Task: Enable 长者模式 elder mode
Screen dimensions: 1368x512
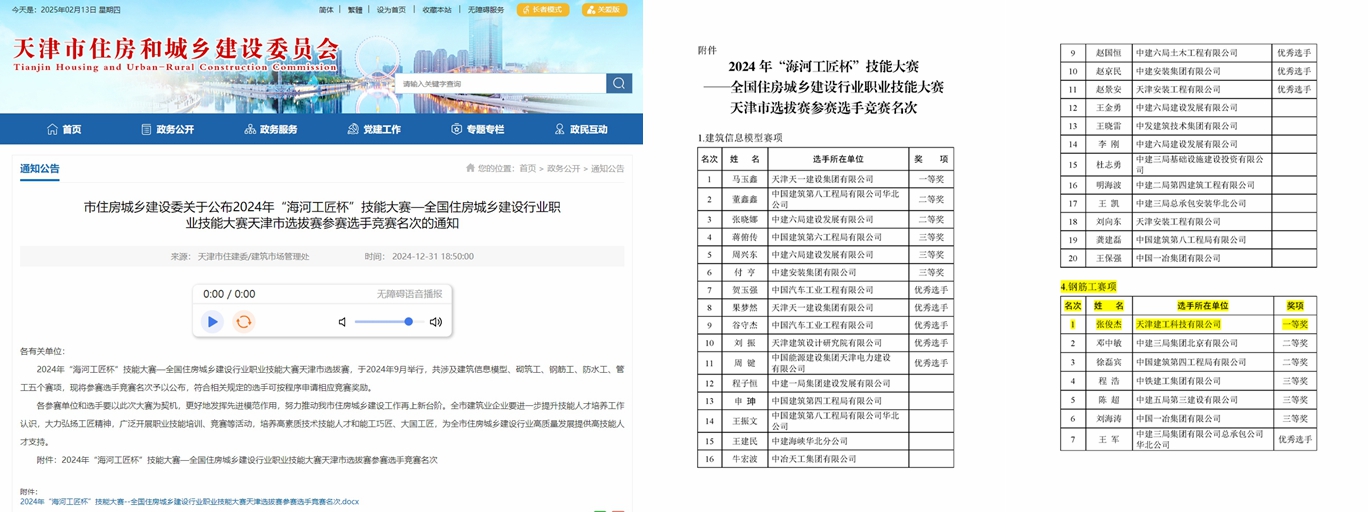Action: point(543,10)
